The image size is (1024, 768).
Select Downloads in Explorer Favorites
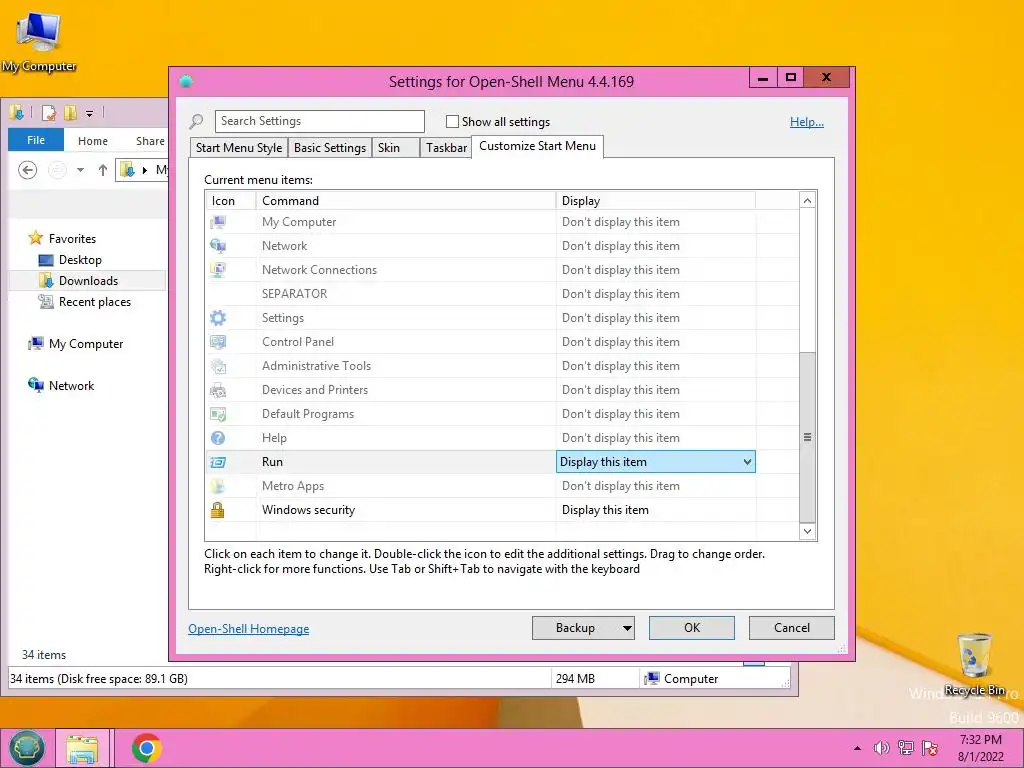[x=88, y=281]
